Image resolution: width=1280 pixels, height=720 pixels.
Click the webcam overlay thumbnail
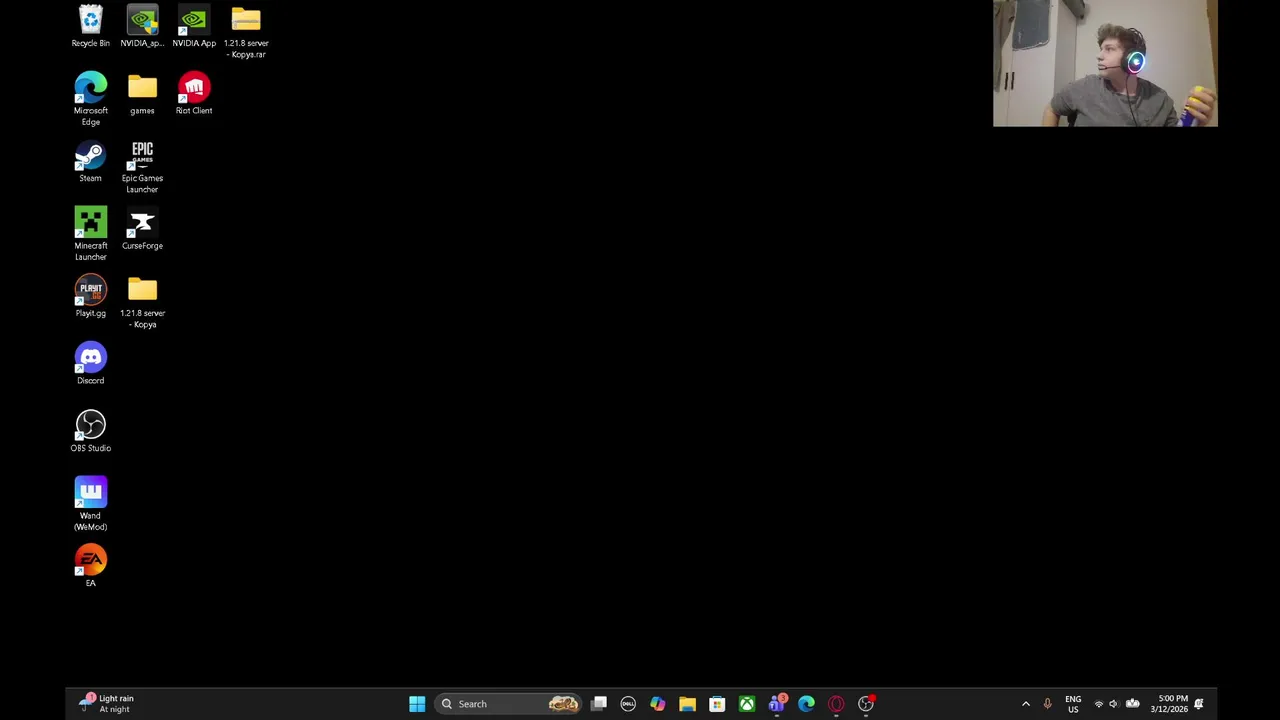1105,63
